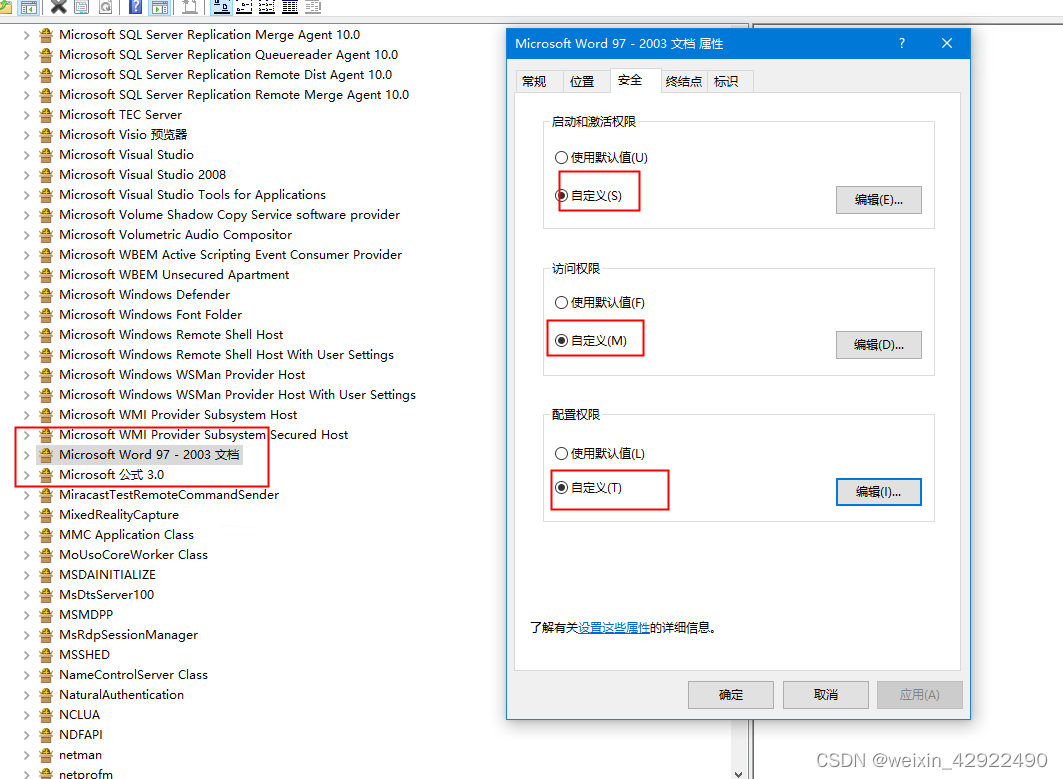Click the up one level folder icon

[9, 8]
